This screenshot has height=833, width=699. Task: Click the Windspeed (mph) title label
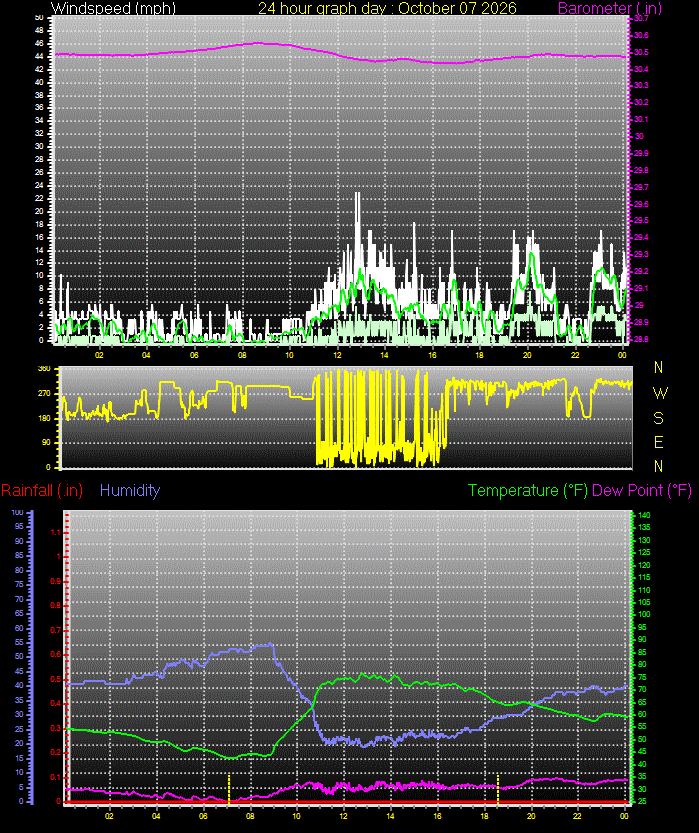click(x=113, y=8)
